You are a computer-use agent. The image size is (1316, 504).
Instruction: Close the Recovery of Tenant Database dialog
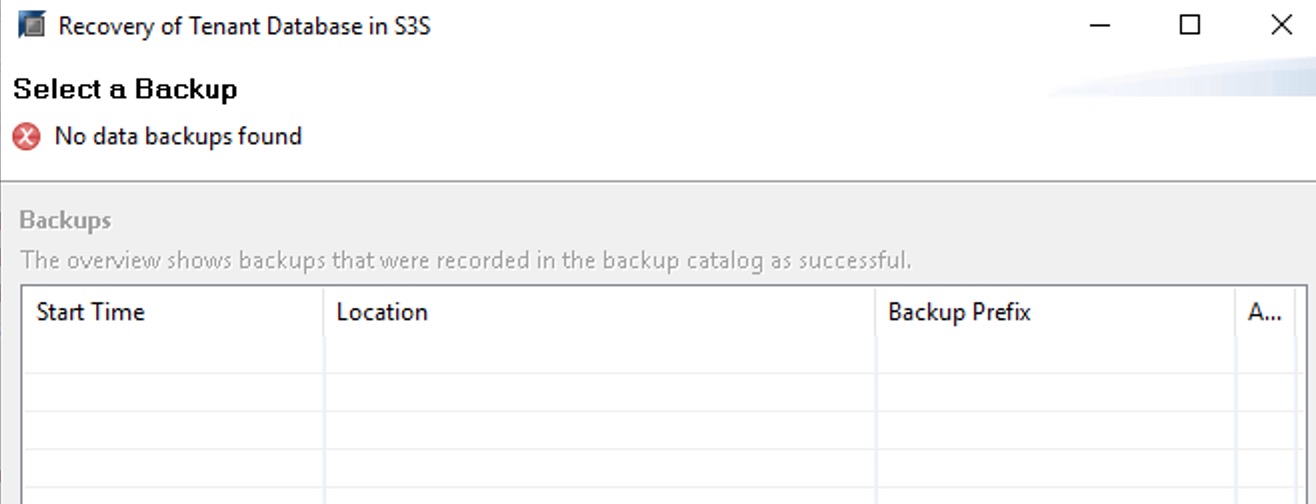[1281, 25]
